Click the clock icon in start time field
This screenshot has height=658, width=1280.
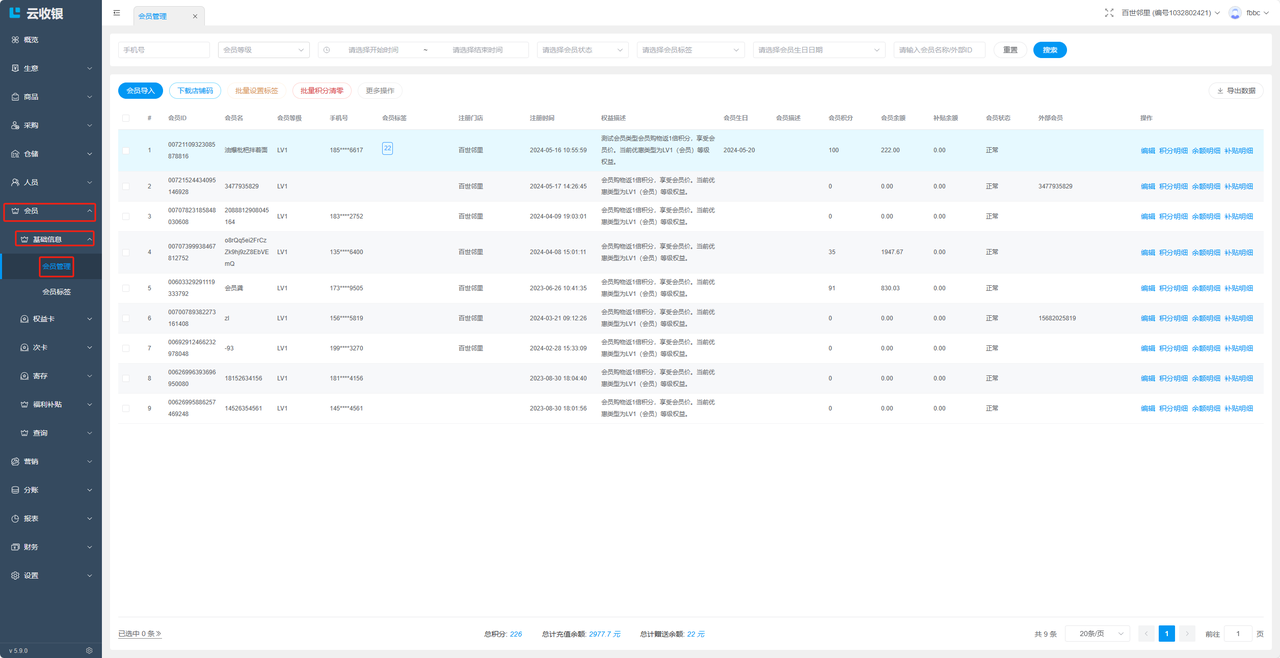pyautogui.click(x=327, y=50)
